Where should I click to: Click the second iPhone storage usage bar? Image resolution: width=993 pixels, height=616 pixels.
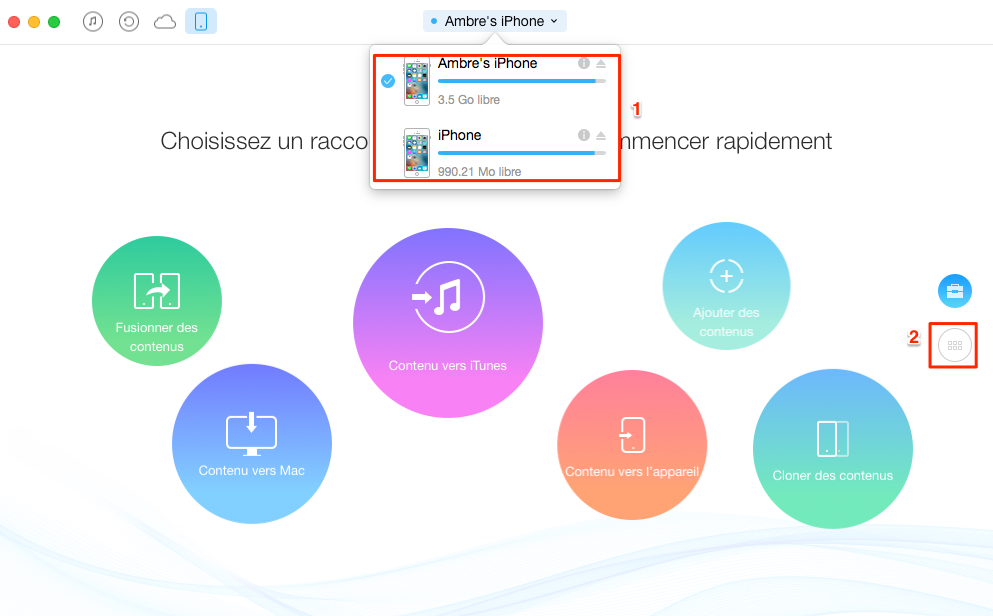[x=522, y=153]
